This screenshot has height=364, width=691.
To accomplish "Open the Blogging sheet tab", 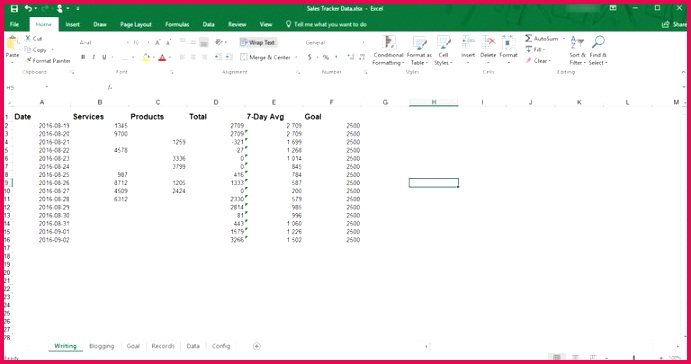I will coord(101,346).
